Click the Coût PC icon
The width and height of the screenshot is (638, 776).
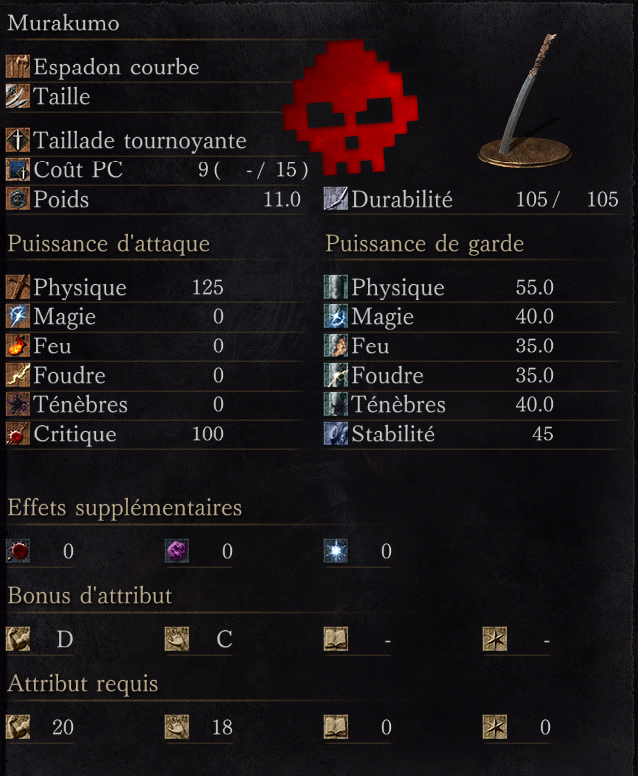point(18,170)
